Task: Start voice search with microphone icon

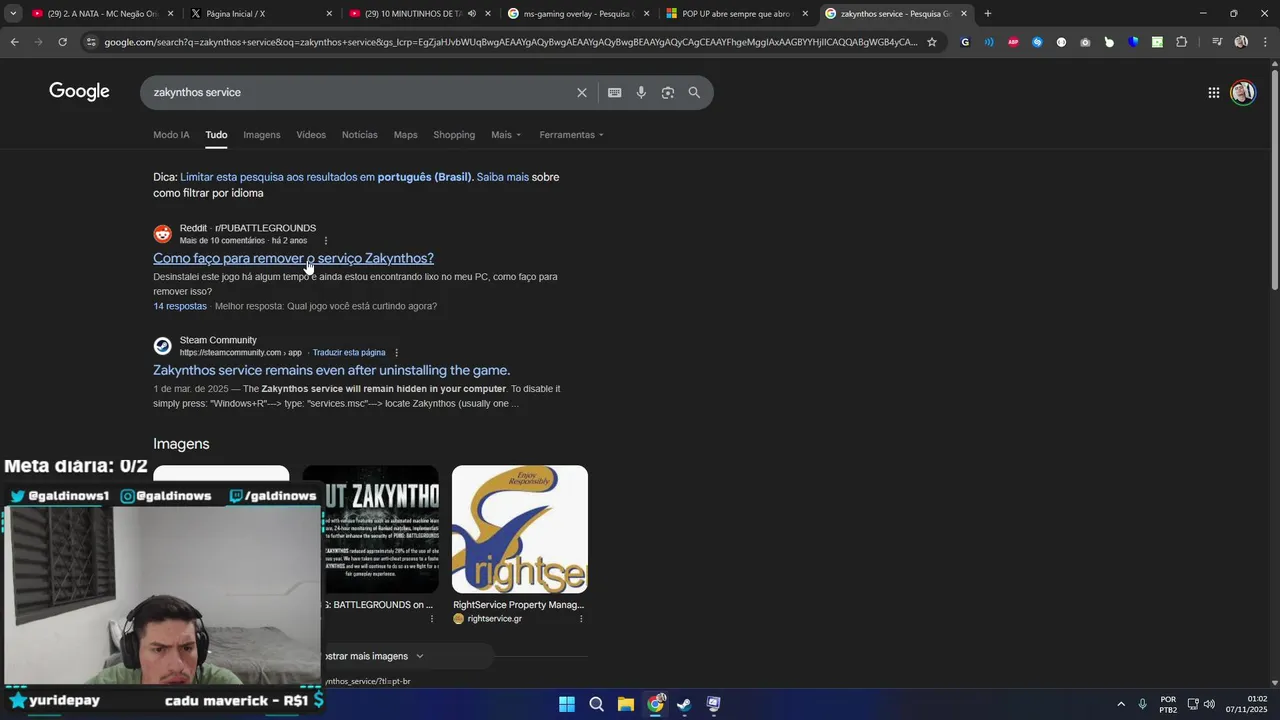Action: (x=641, y=92)
